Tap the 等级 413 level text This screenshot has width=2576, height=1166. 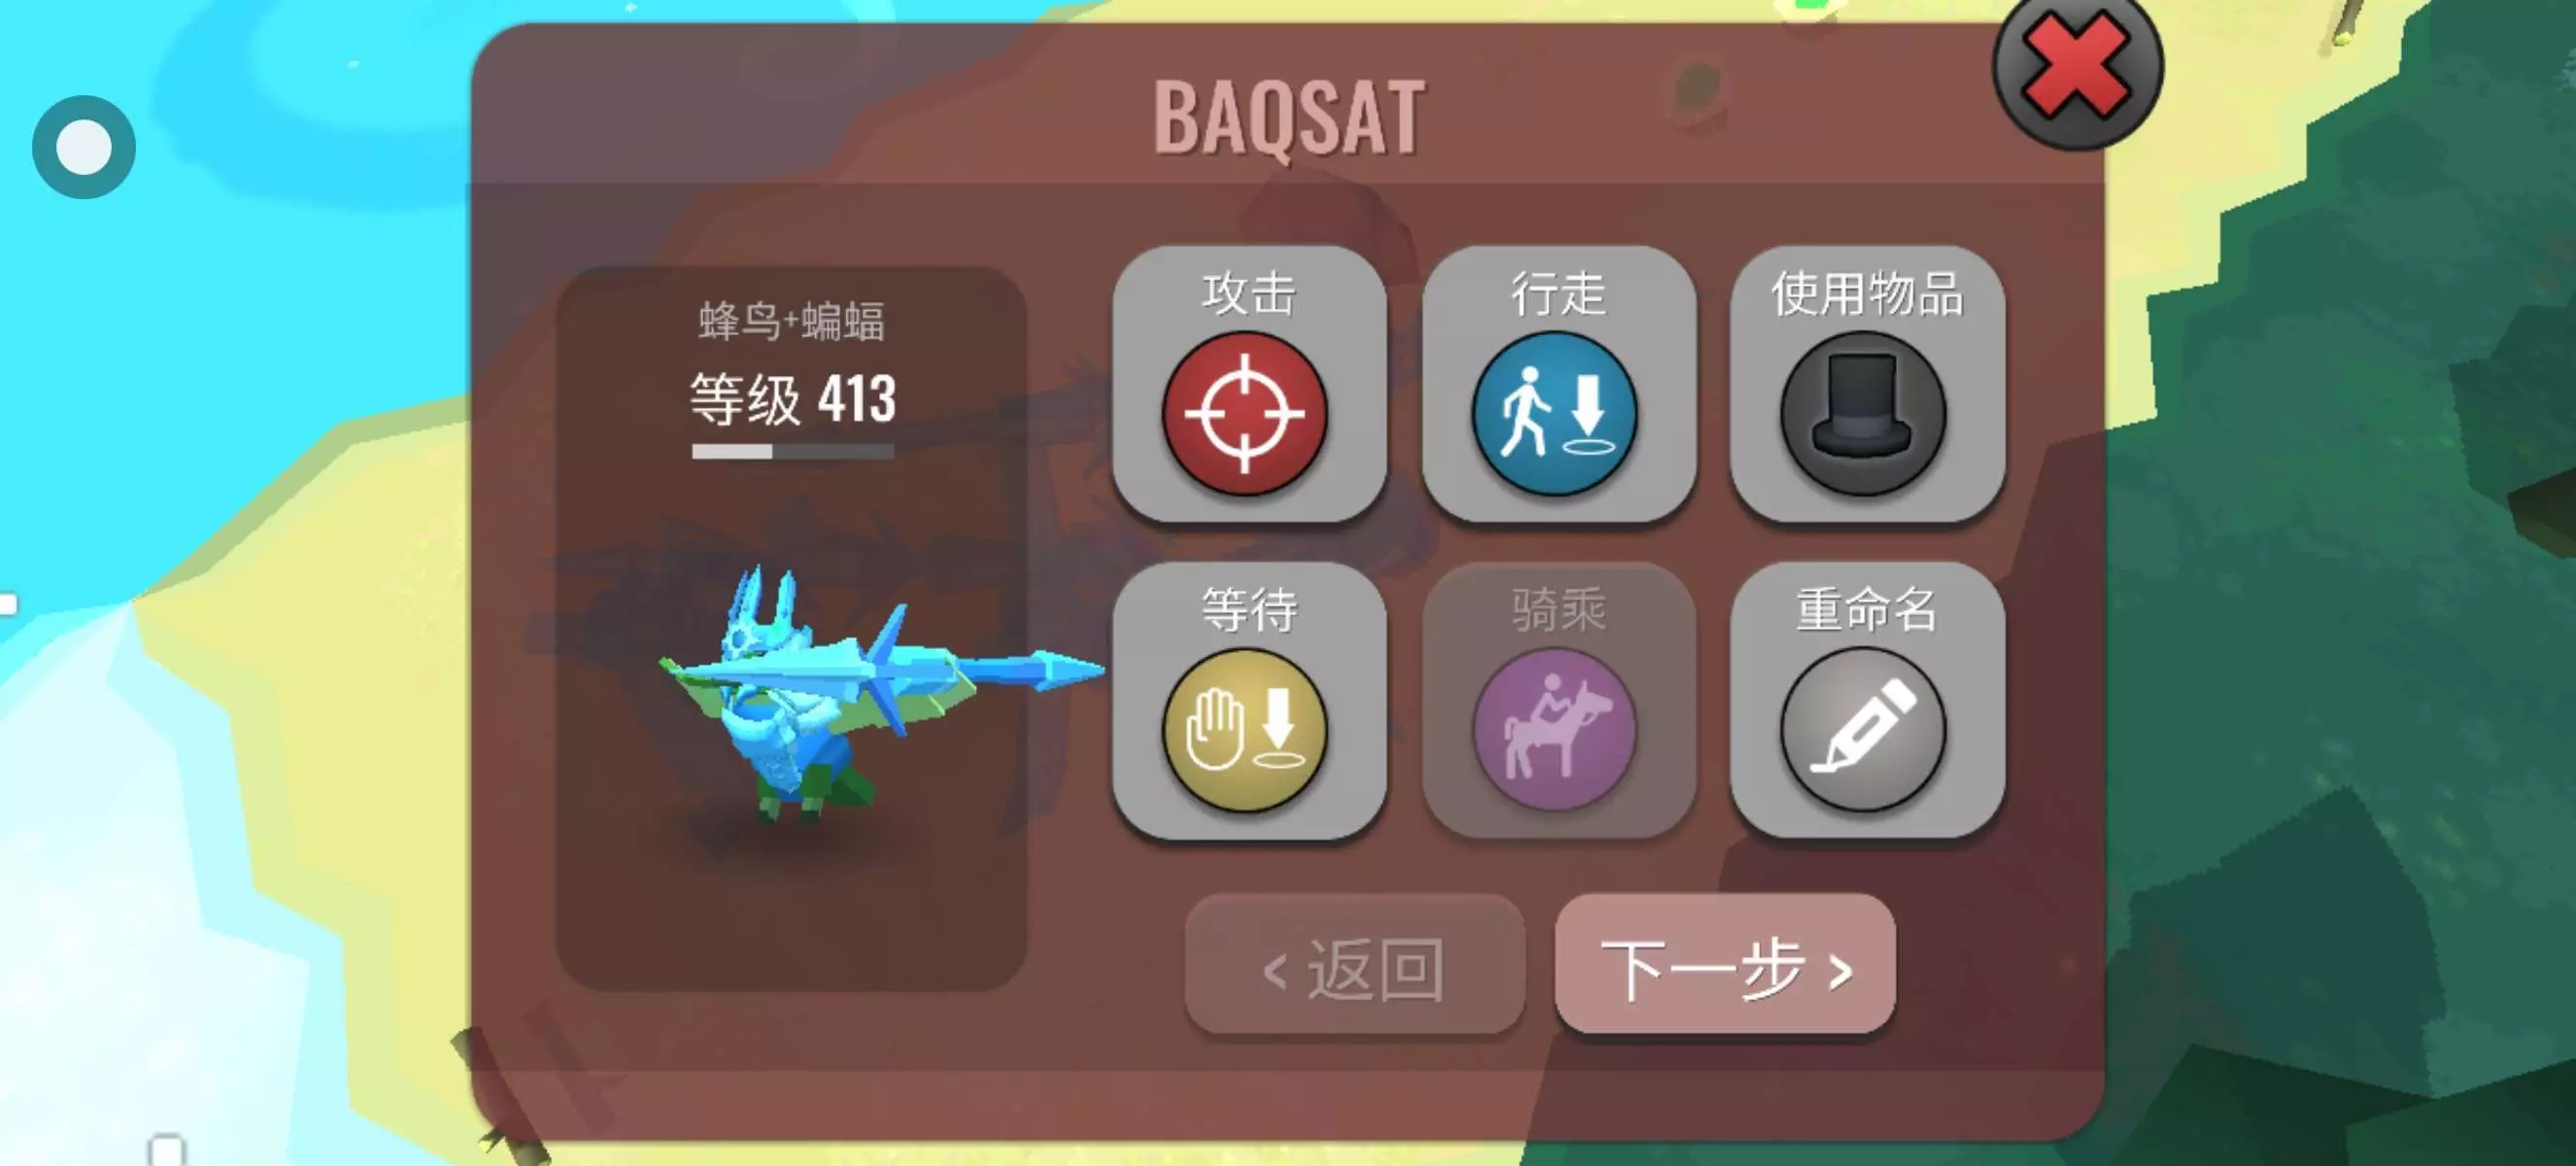coord(793,399)
